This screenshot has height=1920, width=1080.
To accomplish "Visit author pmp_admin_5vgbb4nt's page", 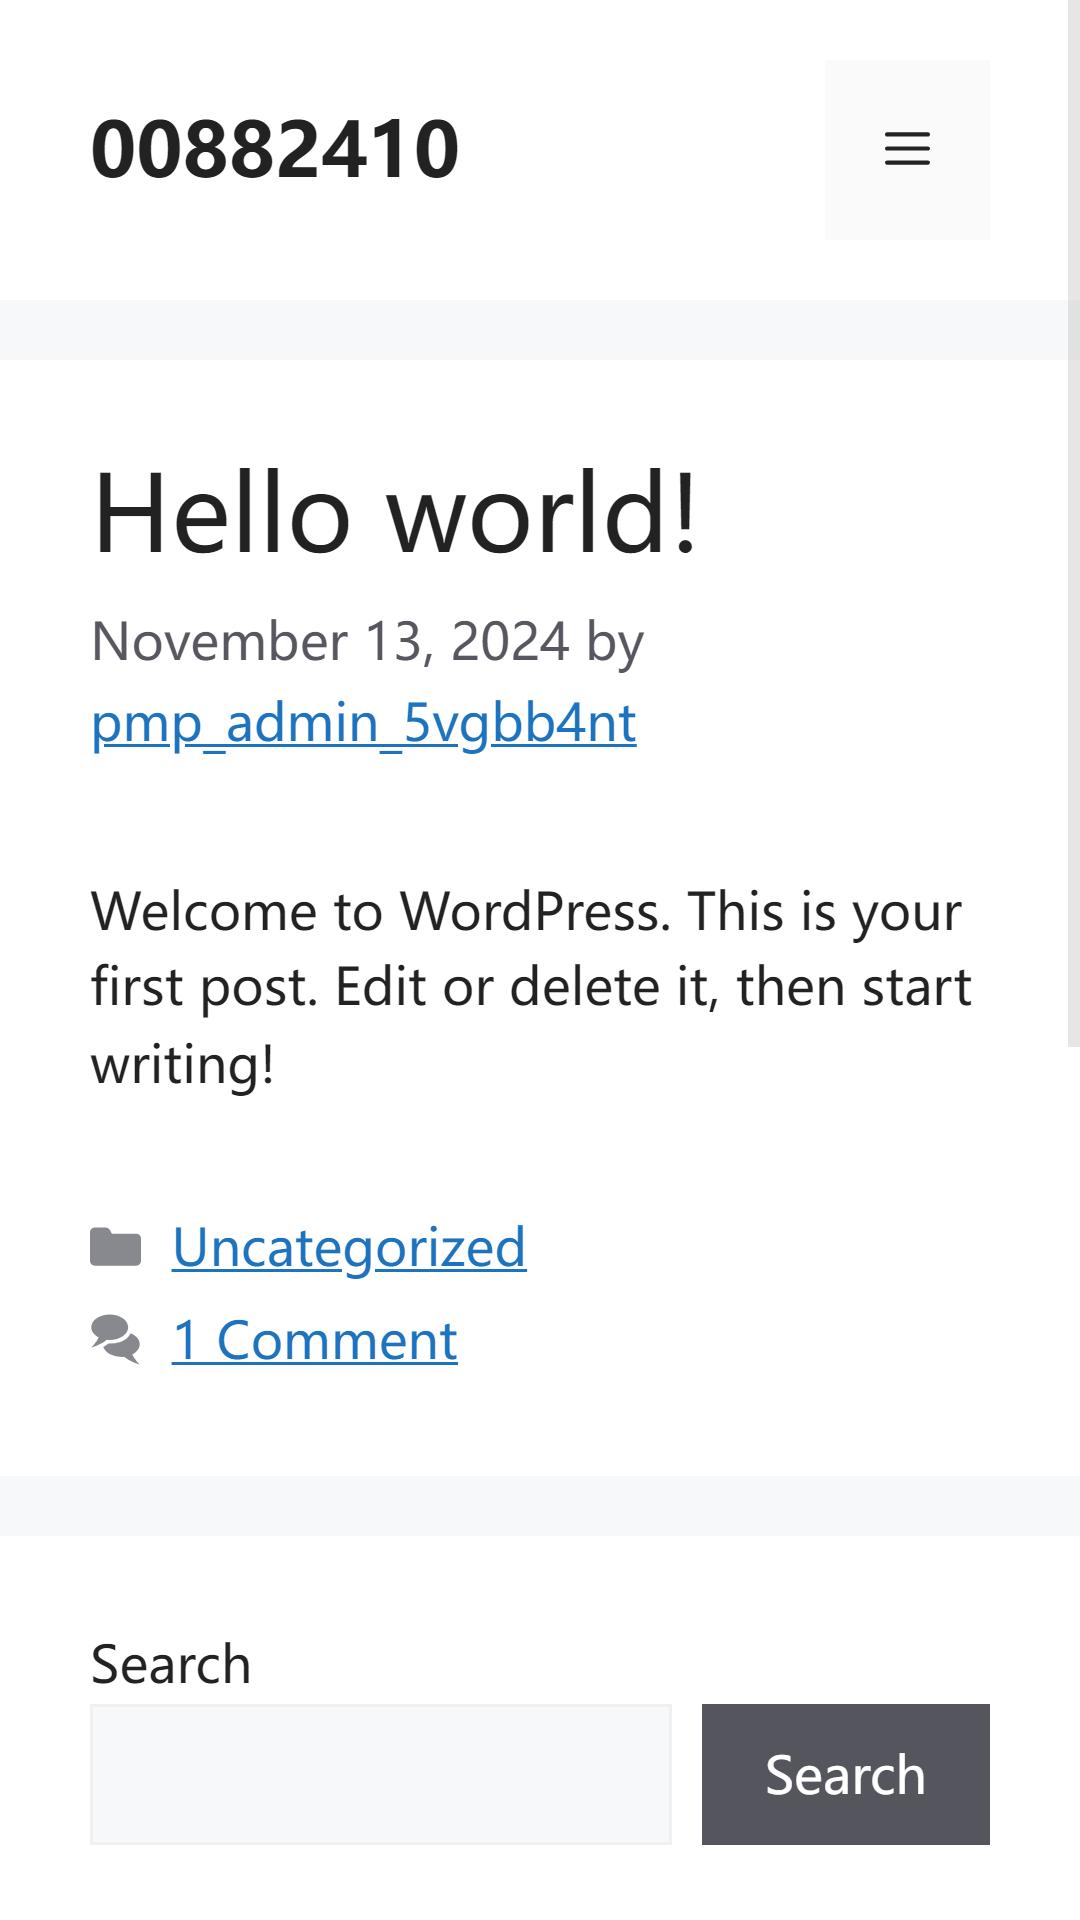I will pos(364,722).
